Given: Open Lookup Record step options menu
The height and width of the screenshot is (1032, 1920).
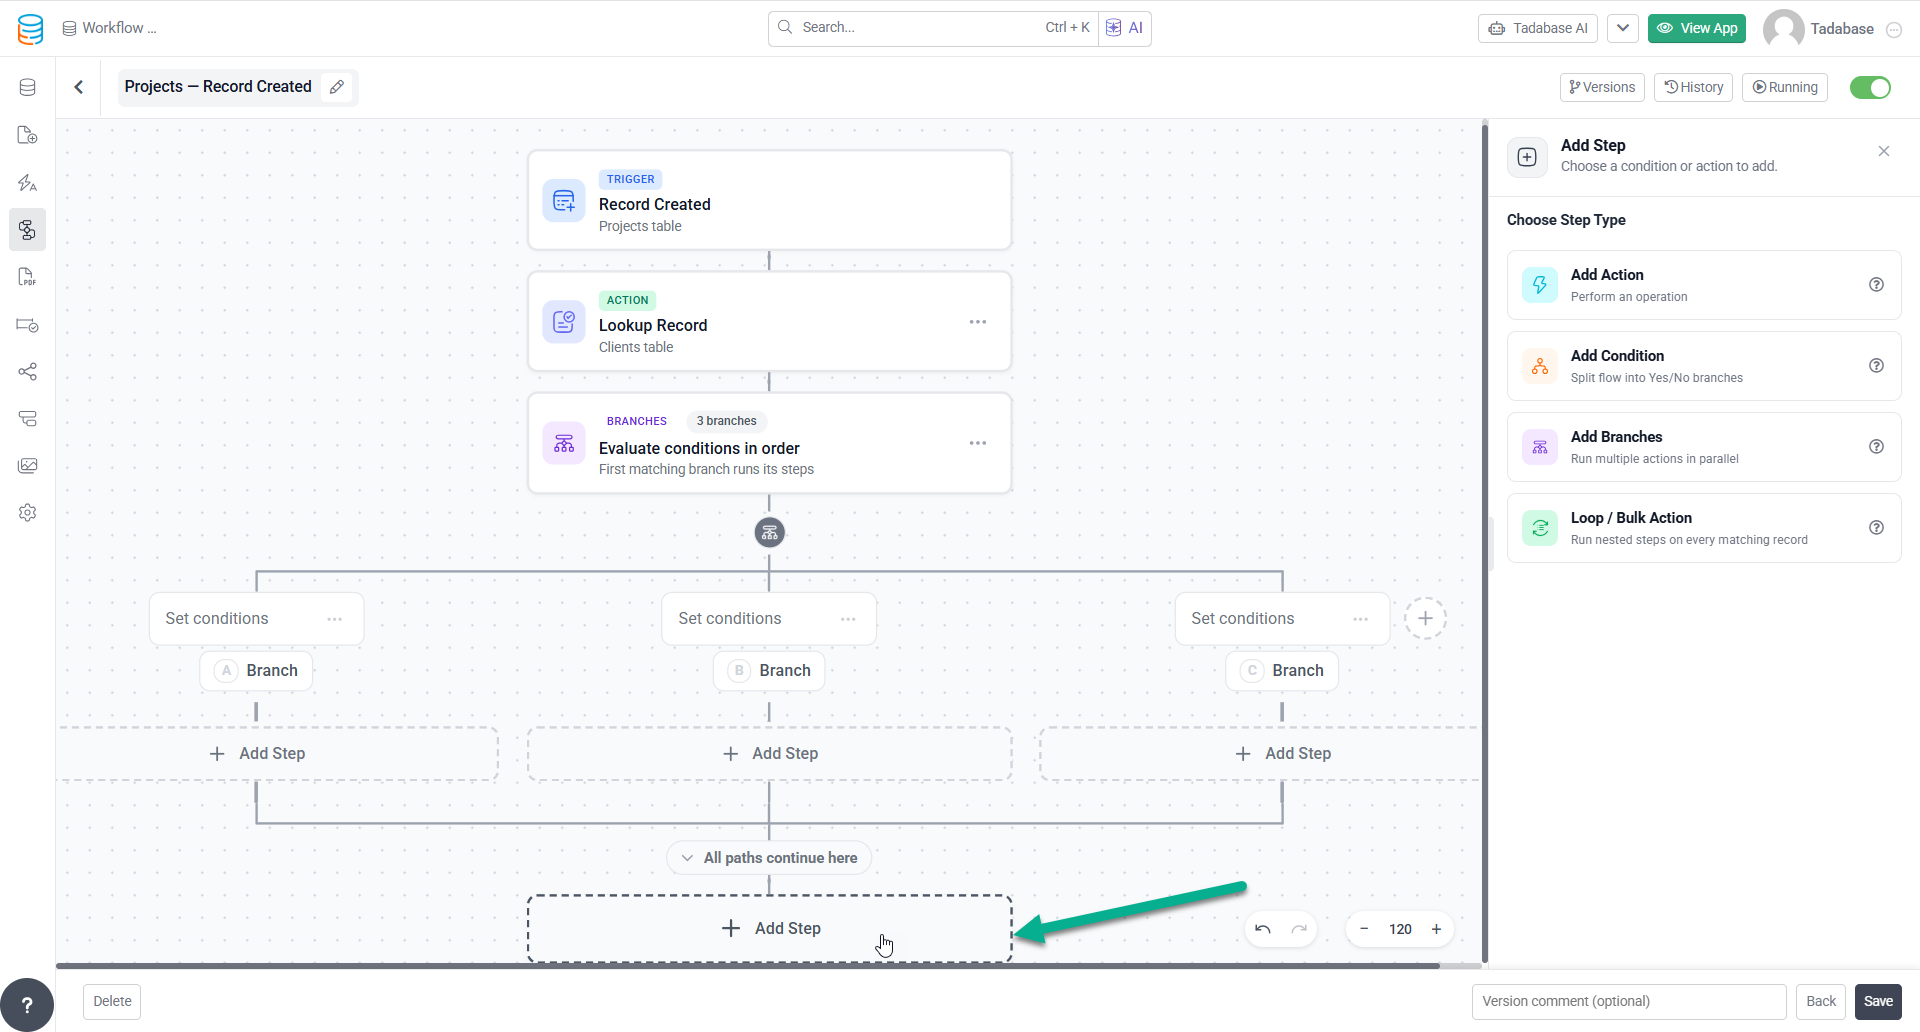Looking at the screenshot, I should pyautogui.click(x=977, y=322).
